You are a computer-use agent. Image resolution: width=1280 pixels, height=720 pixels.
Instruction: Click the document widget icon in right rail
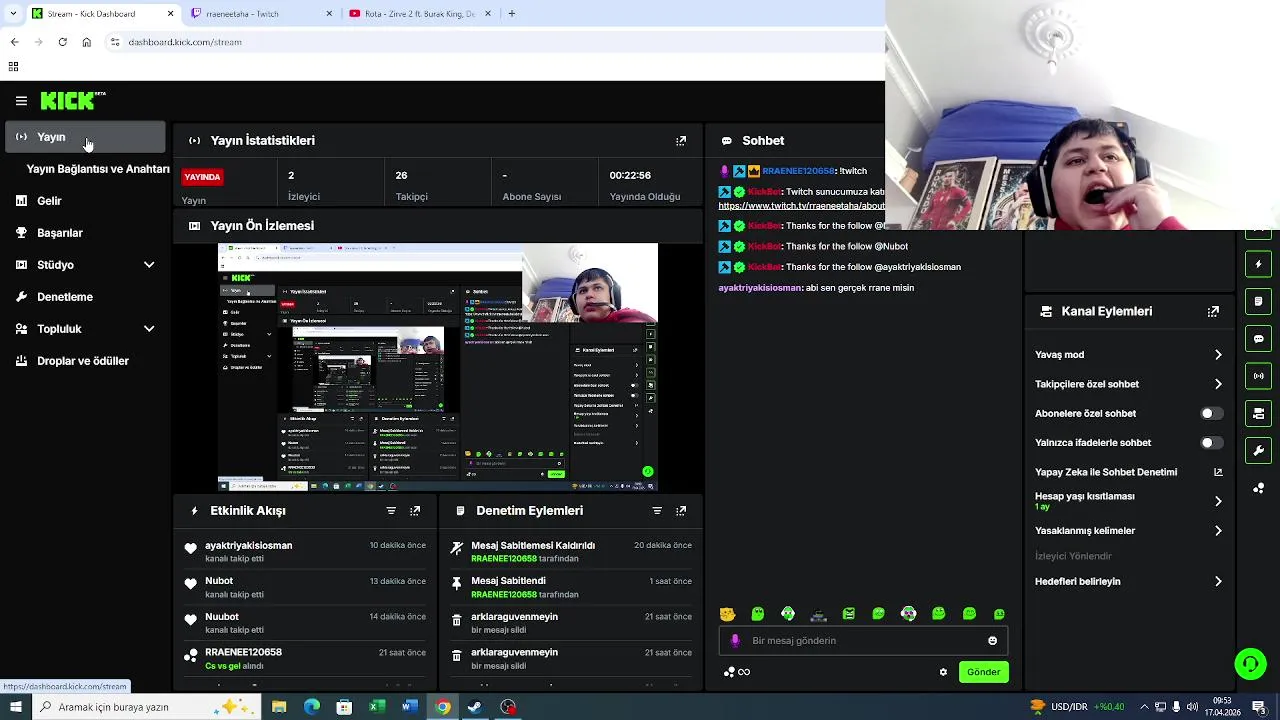1258,301
